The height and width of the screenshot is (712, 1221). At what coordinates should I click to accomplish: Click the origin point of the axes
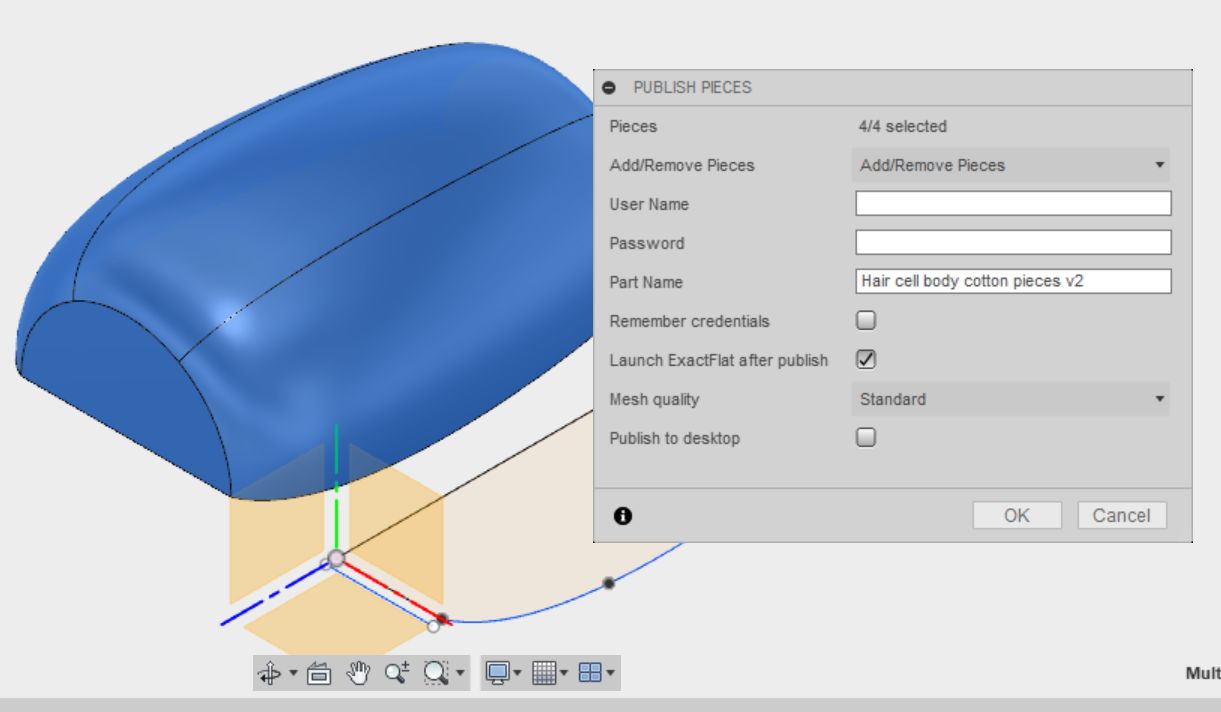pyautogui.click(x=336, y=558)
